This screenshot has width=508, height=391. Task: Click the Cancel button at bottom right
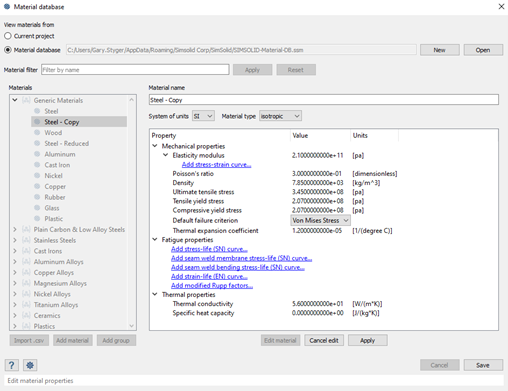coord(440,365)
